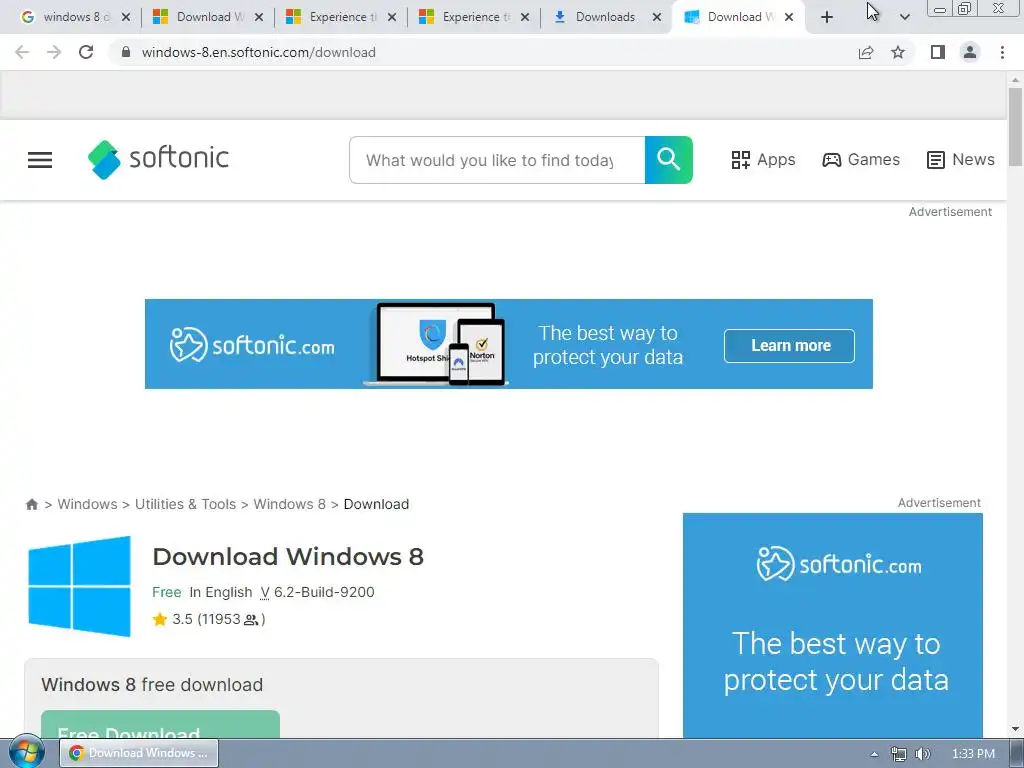Go forward in browser history

tap(54, 52)
